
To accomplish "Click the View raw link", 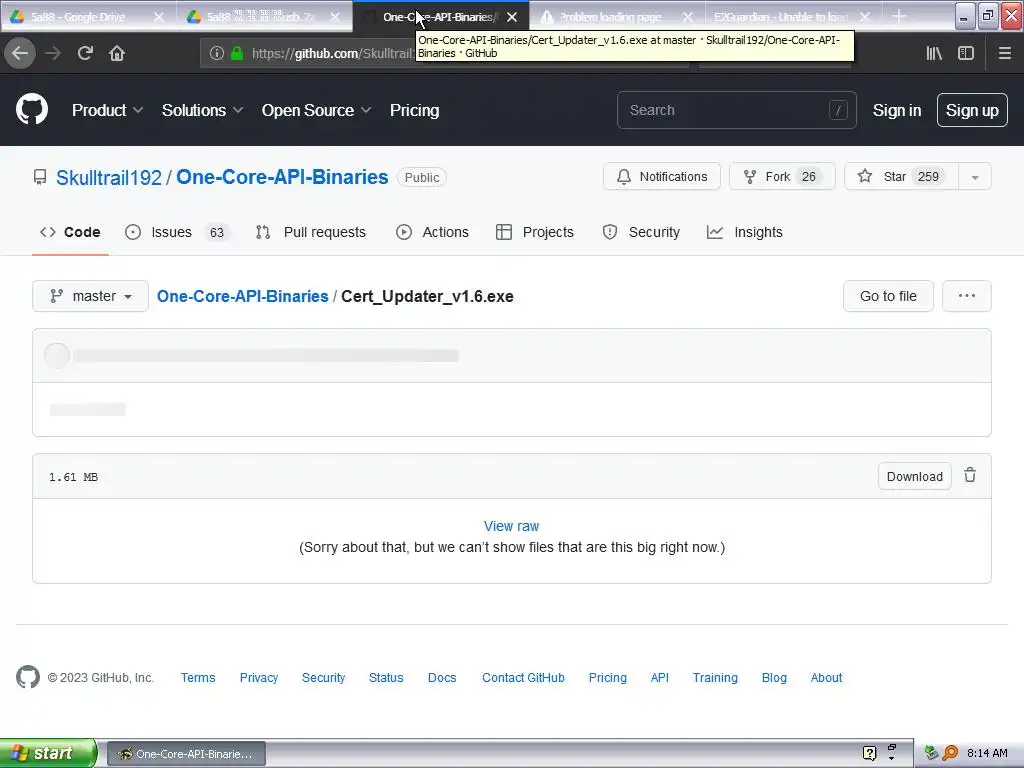I will click(x=511, y=526).
